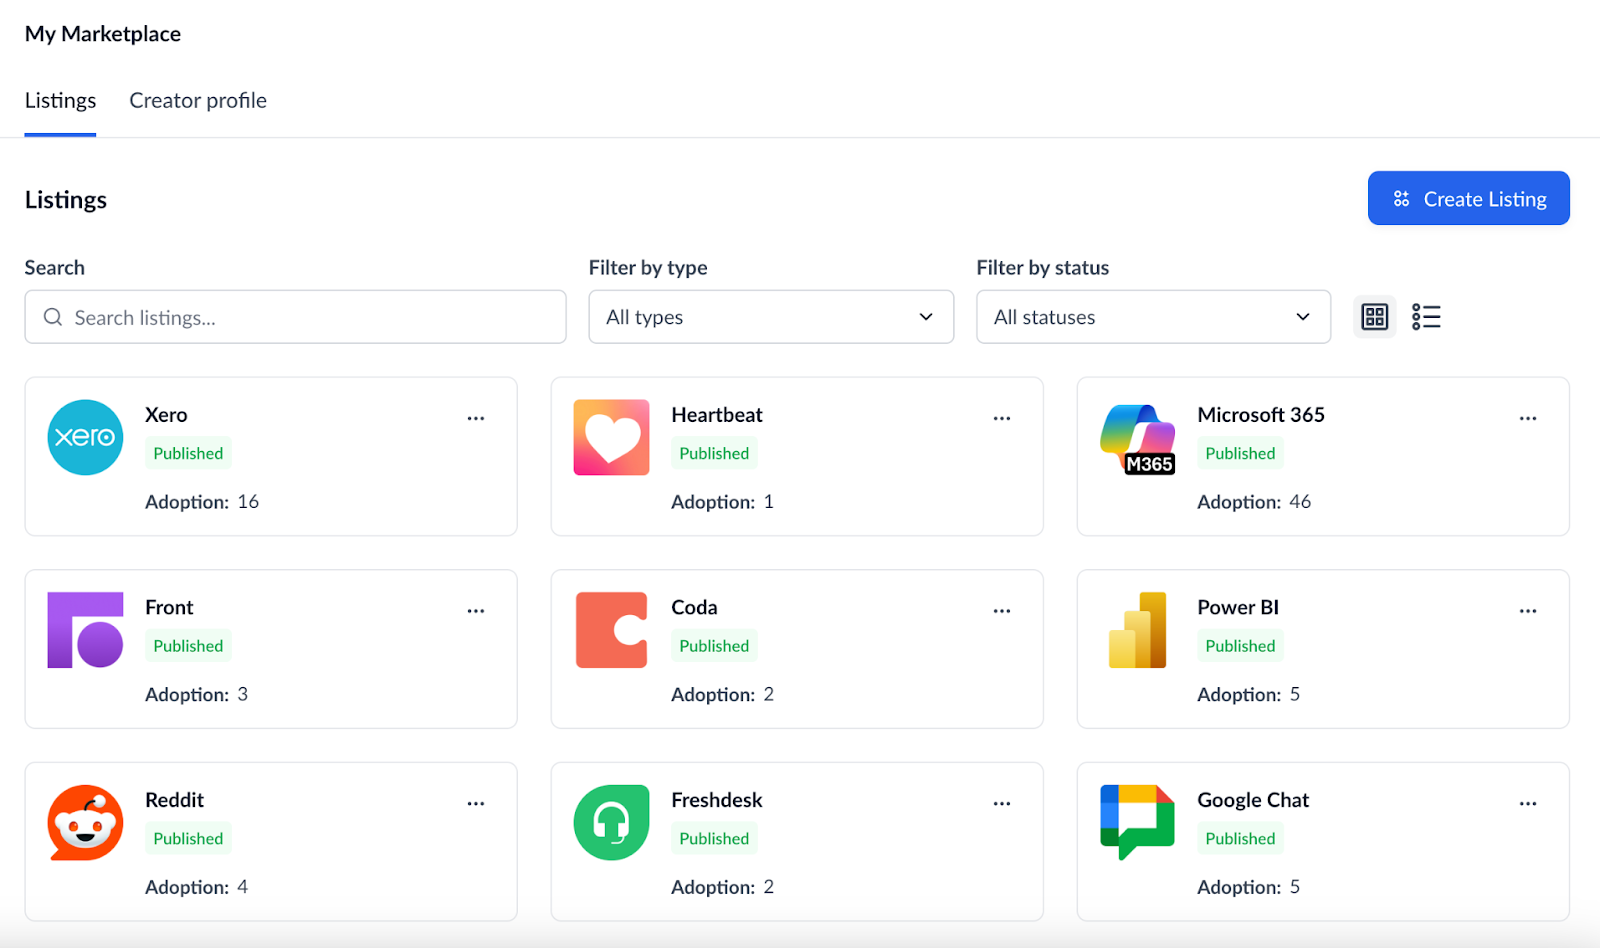The image size is (1600, 948).
Task: Open the Google Chat listing title
Action: coord(1253,800)
